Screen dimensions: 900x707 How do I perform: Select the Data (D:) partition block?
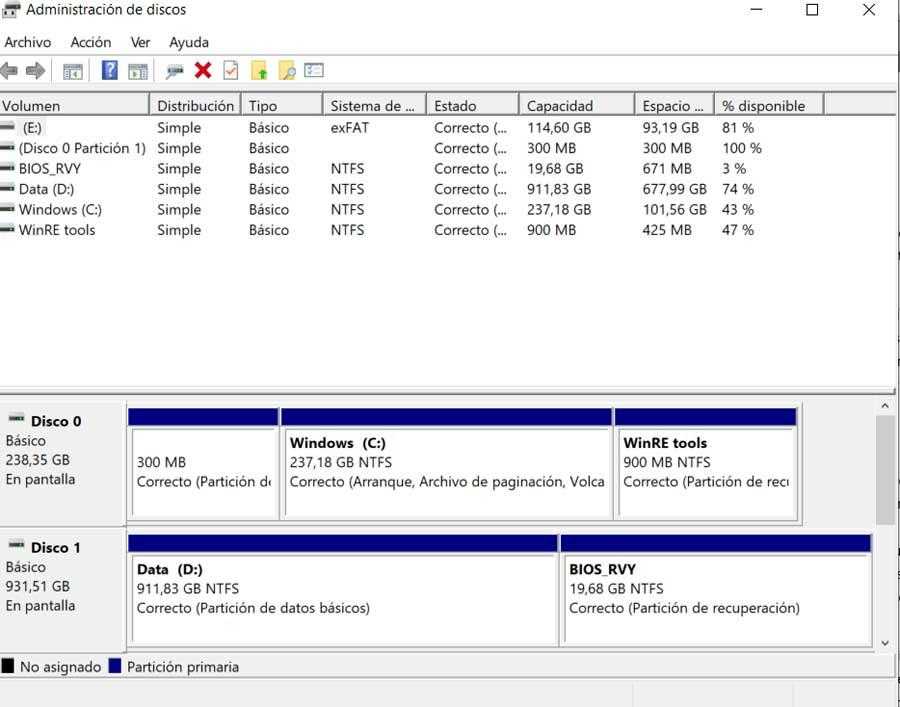[343, 595]
